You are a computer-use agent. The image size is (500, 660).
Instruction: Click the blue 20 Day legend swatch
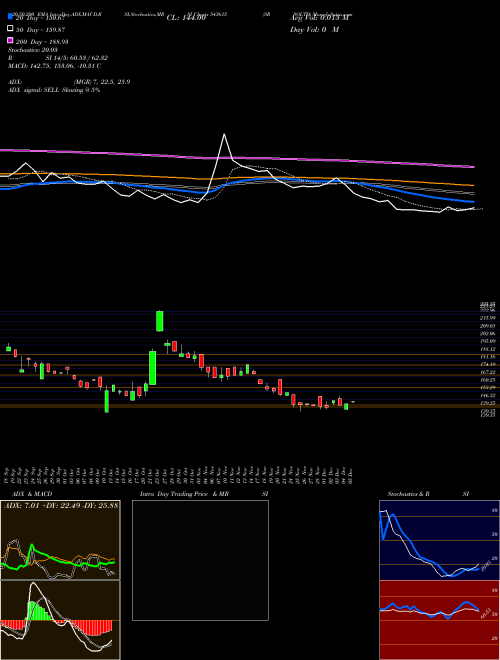coord(10,16)
